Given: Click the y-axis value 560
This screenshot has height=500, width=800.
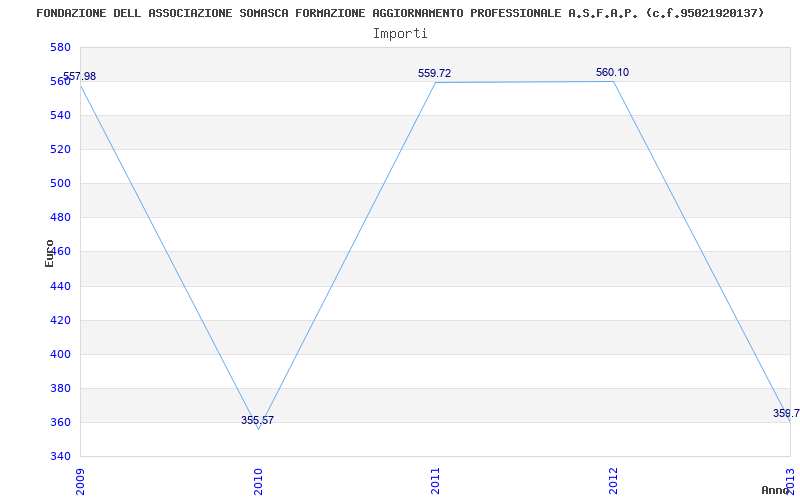Looking at the screenshot, I should click(60, 82).
